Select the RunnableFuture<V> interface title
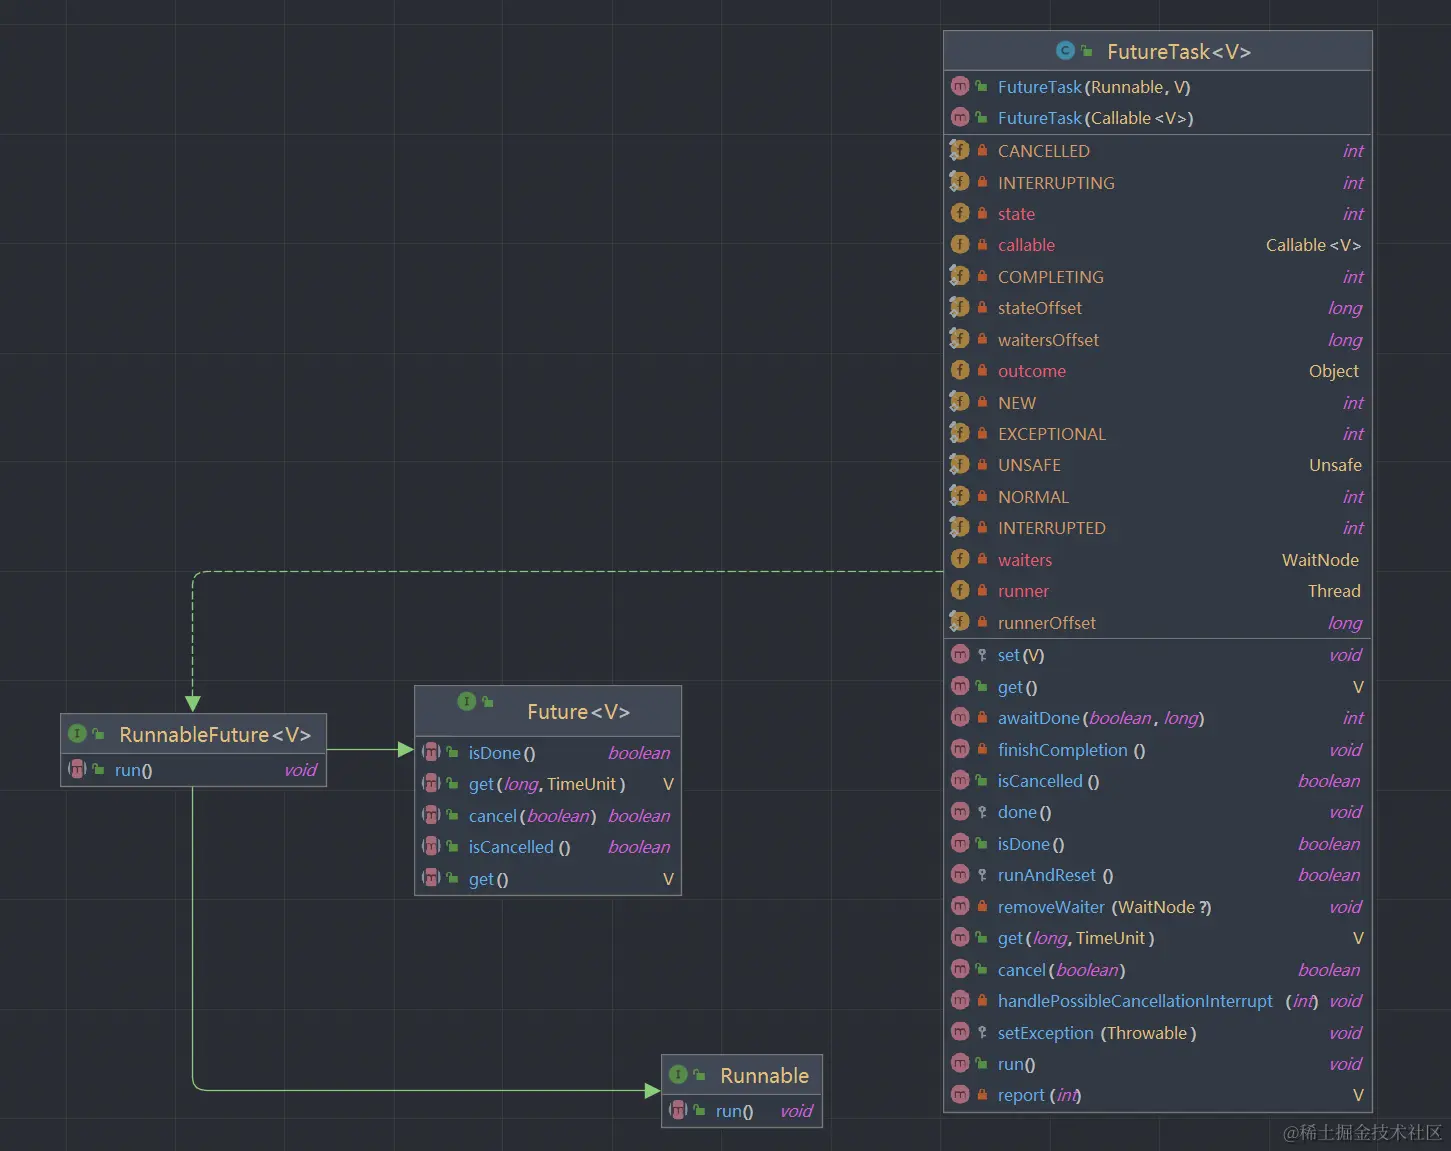Screen dimensions: 1451x1151 coord(215,735)
